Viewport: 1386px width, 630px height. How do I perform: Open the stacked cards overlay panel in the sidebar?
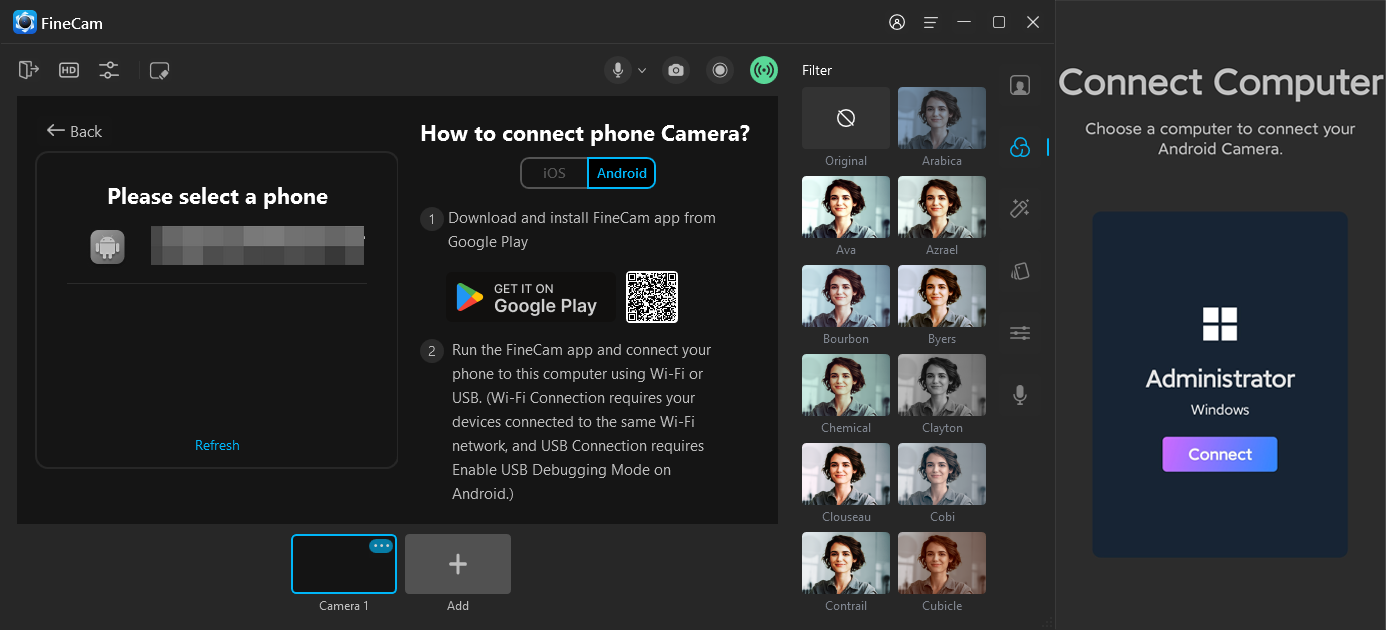(x=1020, y=271)
